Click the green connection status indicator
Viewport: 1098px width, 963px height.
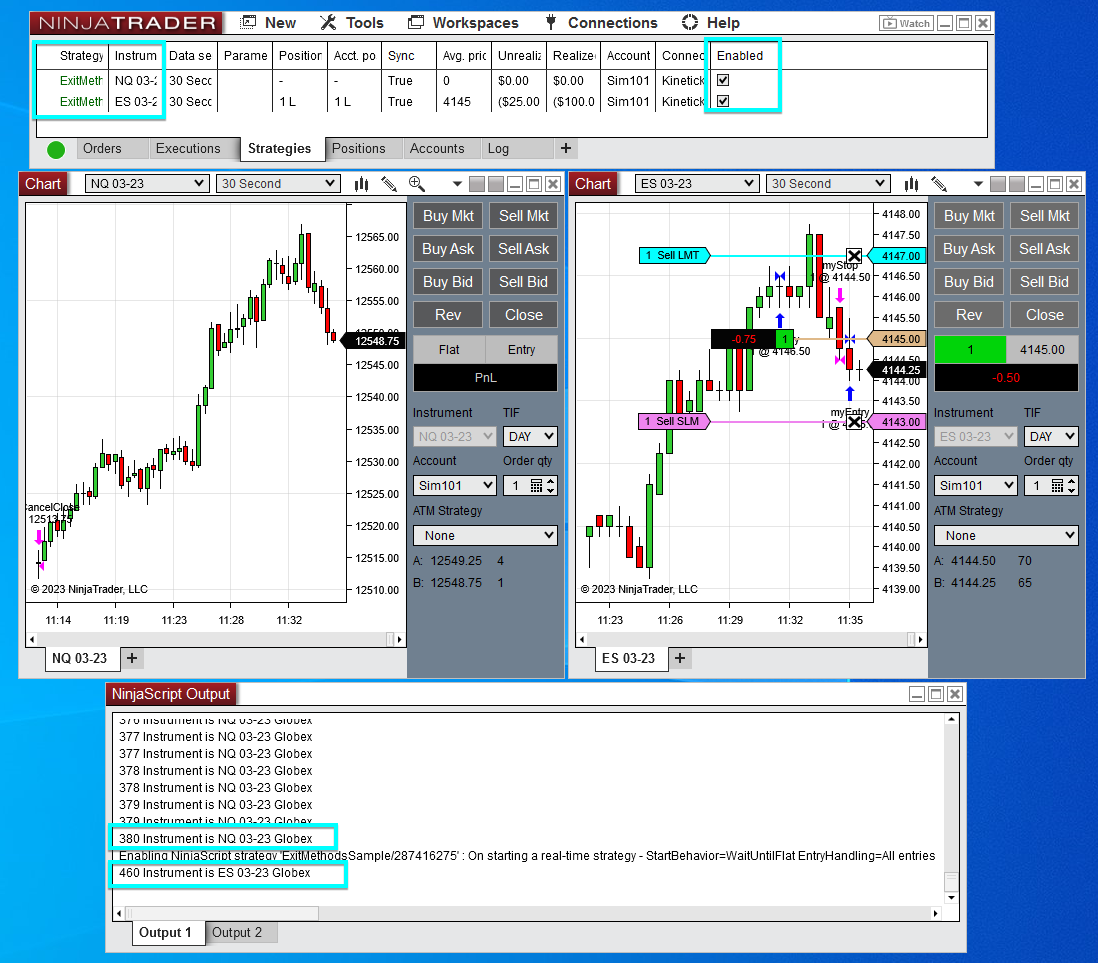click(x=56, y=149)
